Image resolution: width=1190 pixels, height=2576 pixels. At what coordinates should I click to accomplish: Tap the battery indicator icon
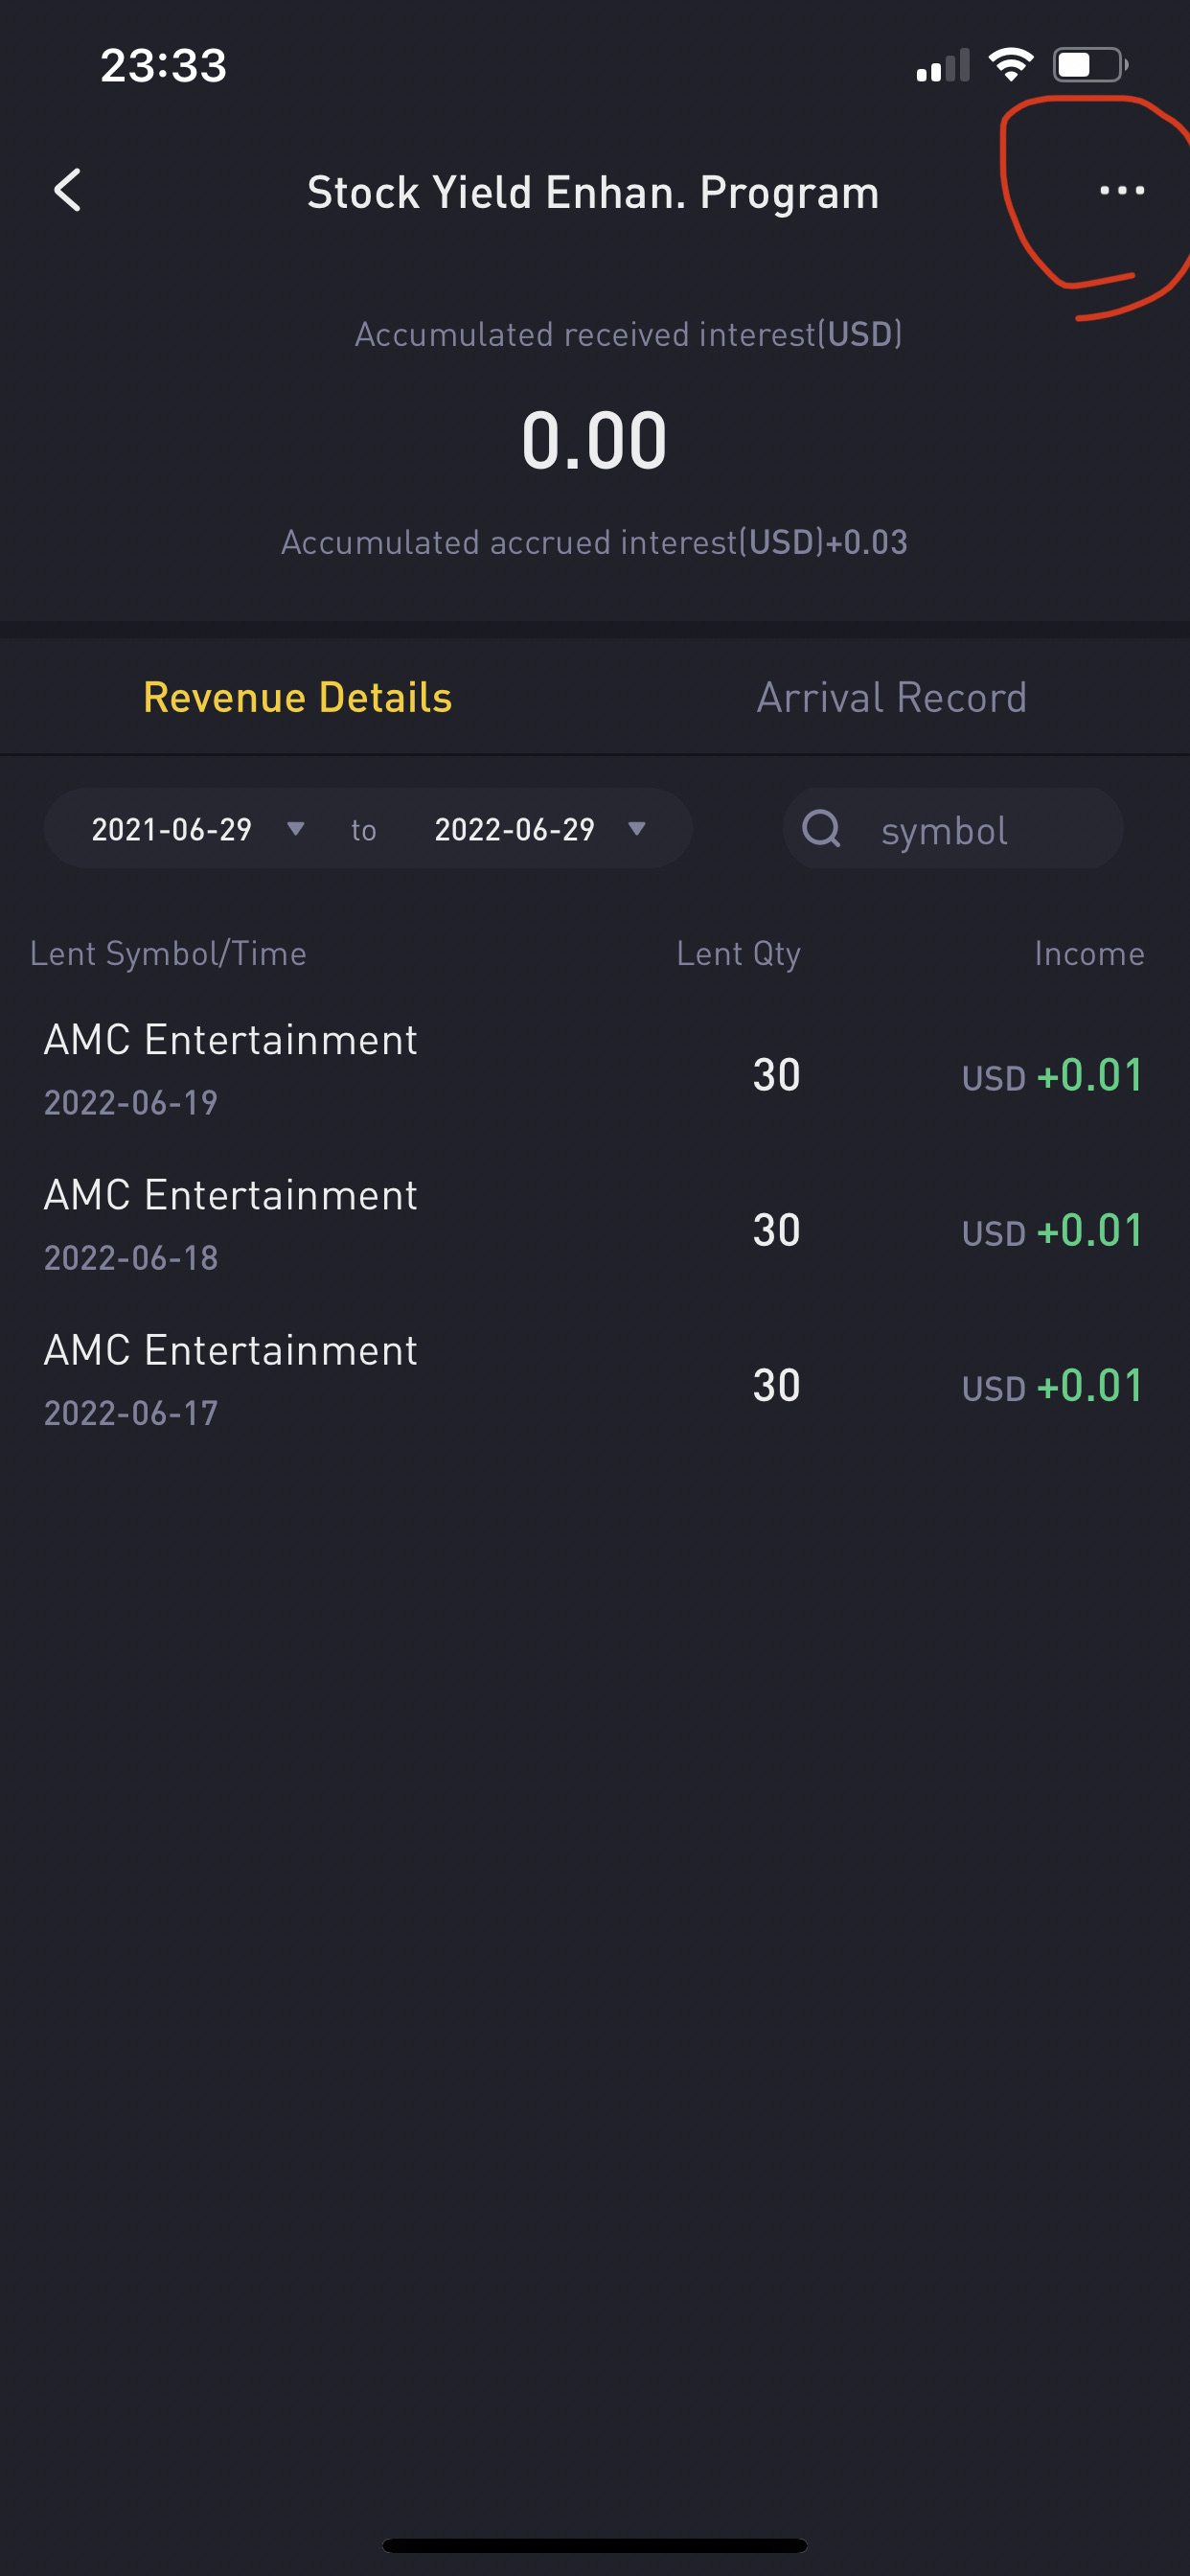pyautogui.click(x=1090, y=65)
